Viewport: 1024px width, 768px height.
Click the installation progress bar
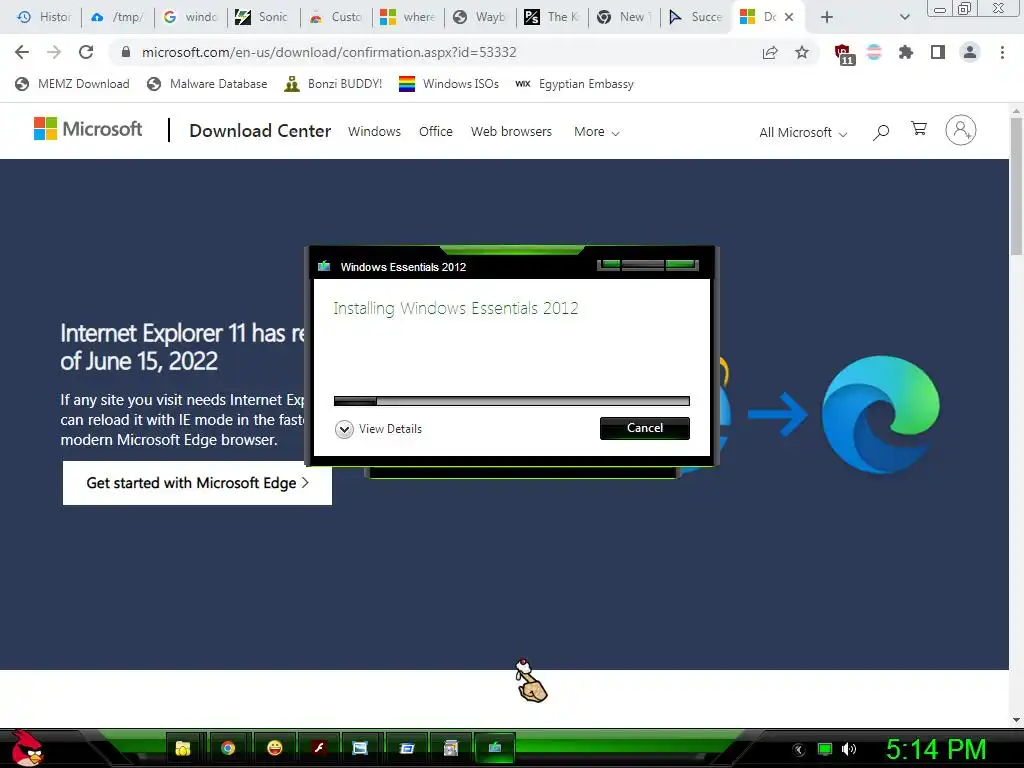pyautogui.click(x=511, y=401)
